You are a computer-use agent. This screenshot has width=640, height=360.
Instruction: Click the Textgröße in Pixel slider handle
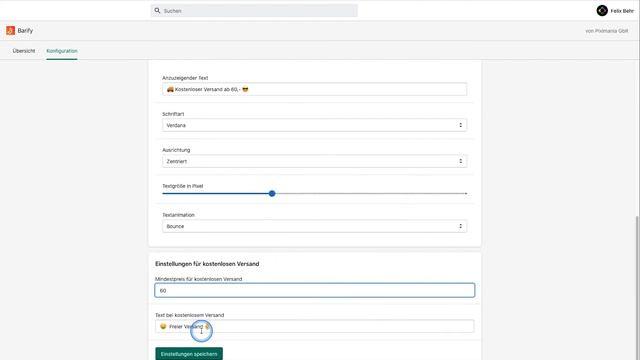coord(272,193)
